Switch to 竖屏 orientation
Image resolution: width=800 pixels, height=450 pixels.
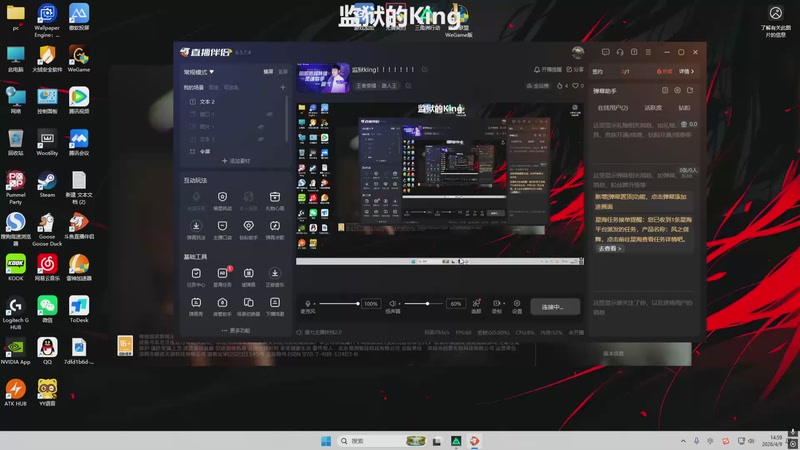pos(283,72)
